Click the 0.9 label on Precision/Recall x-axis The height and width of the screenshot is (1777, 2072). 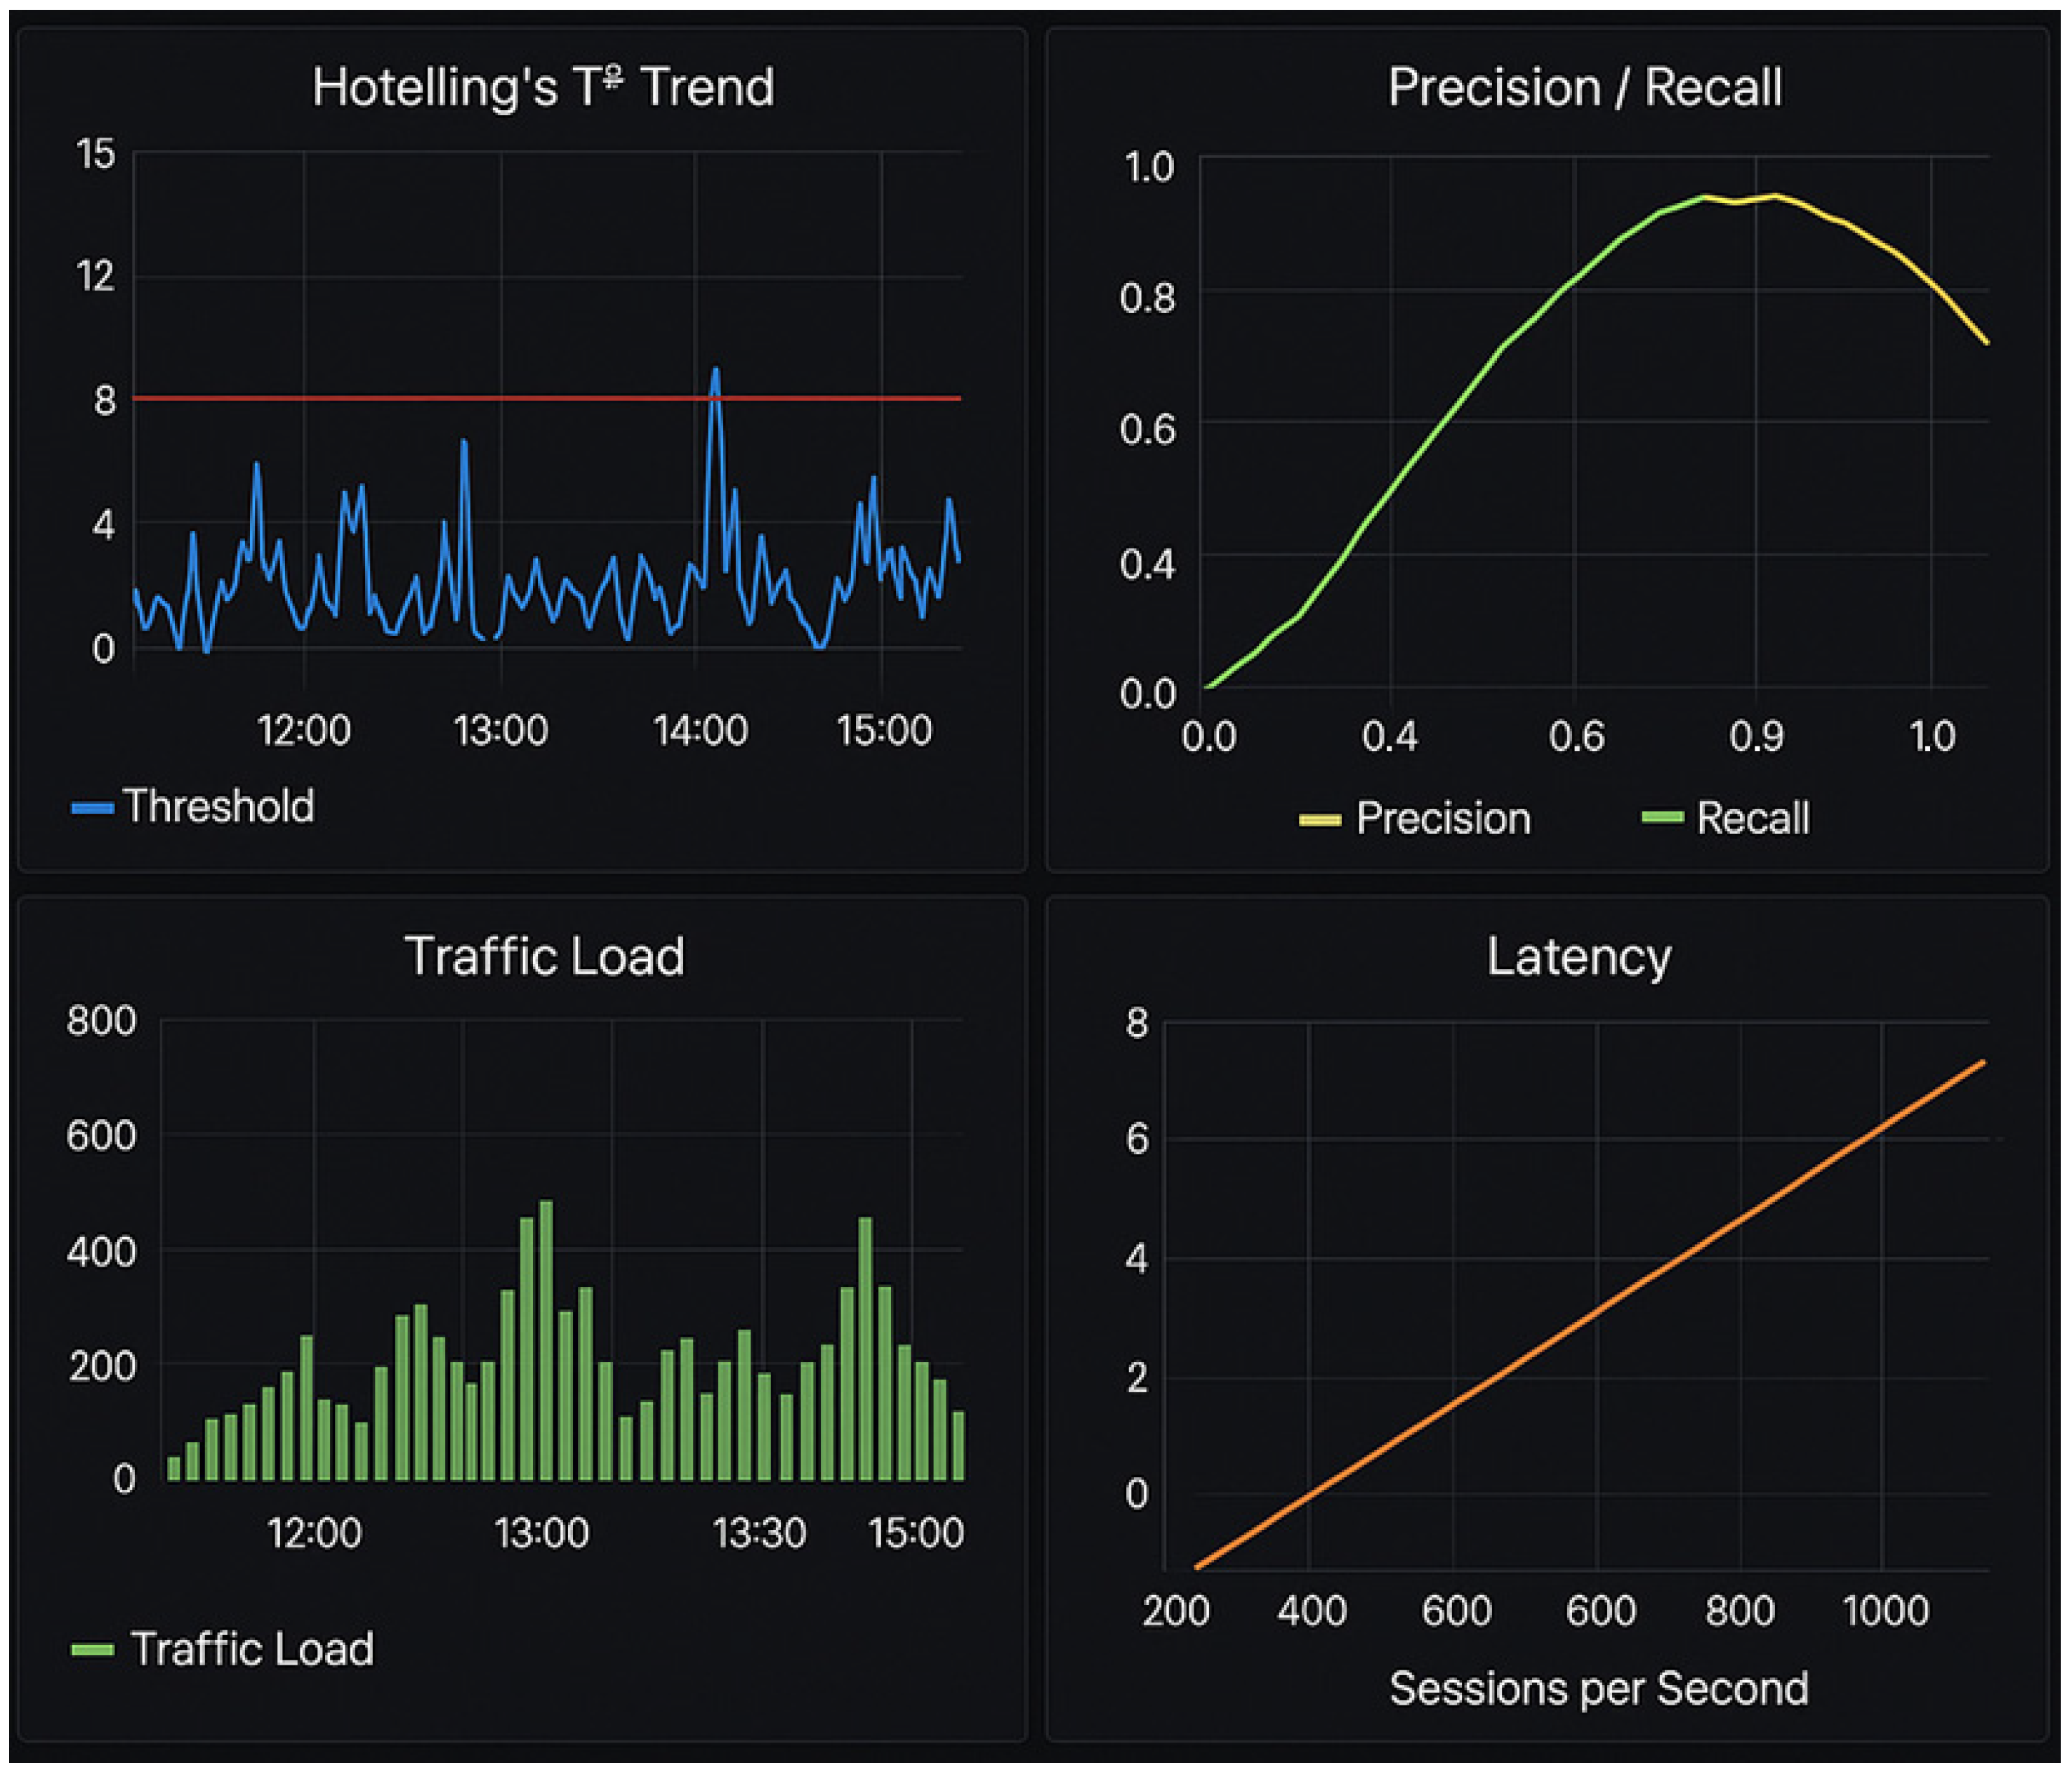pos(1757,736)
